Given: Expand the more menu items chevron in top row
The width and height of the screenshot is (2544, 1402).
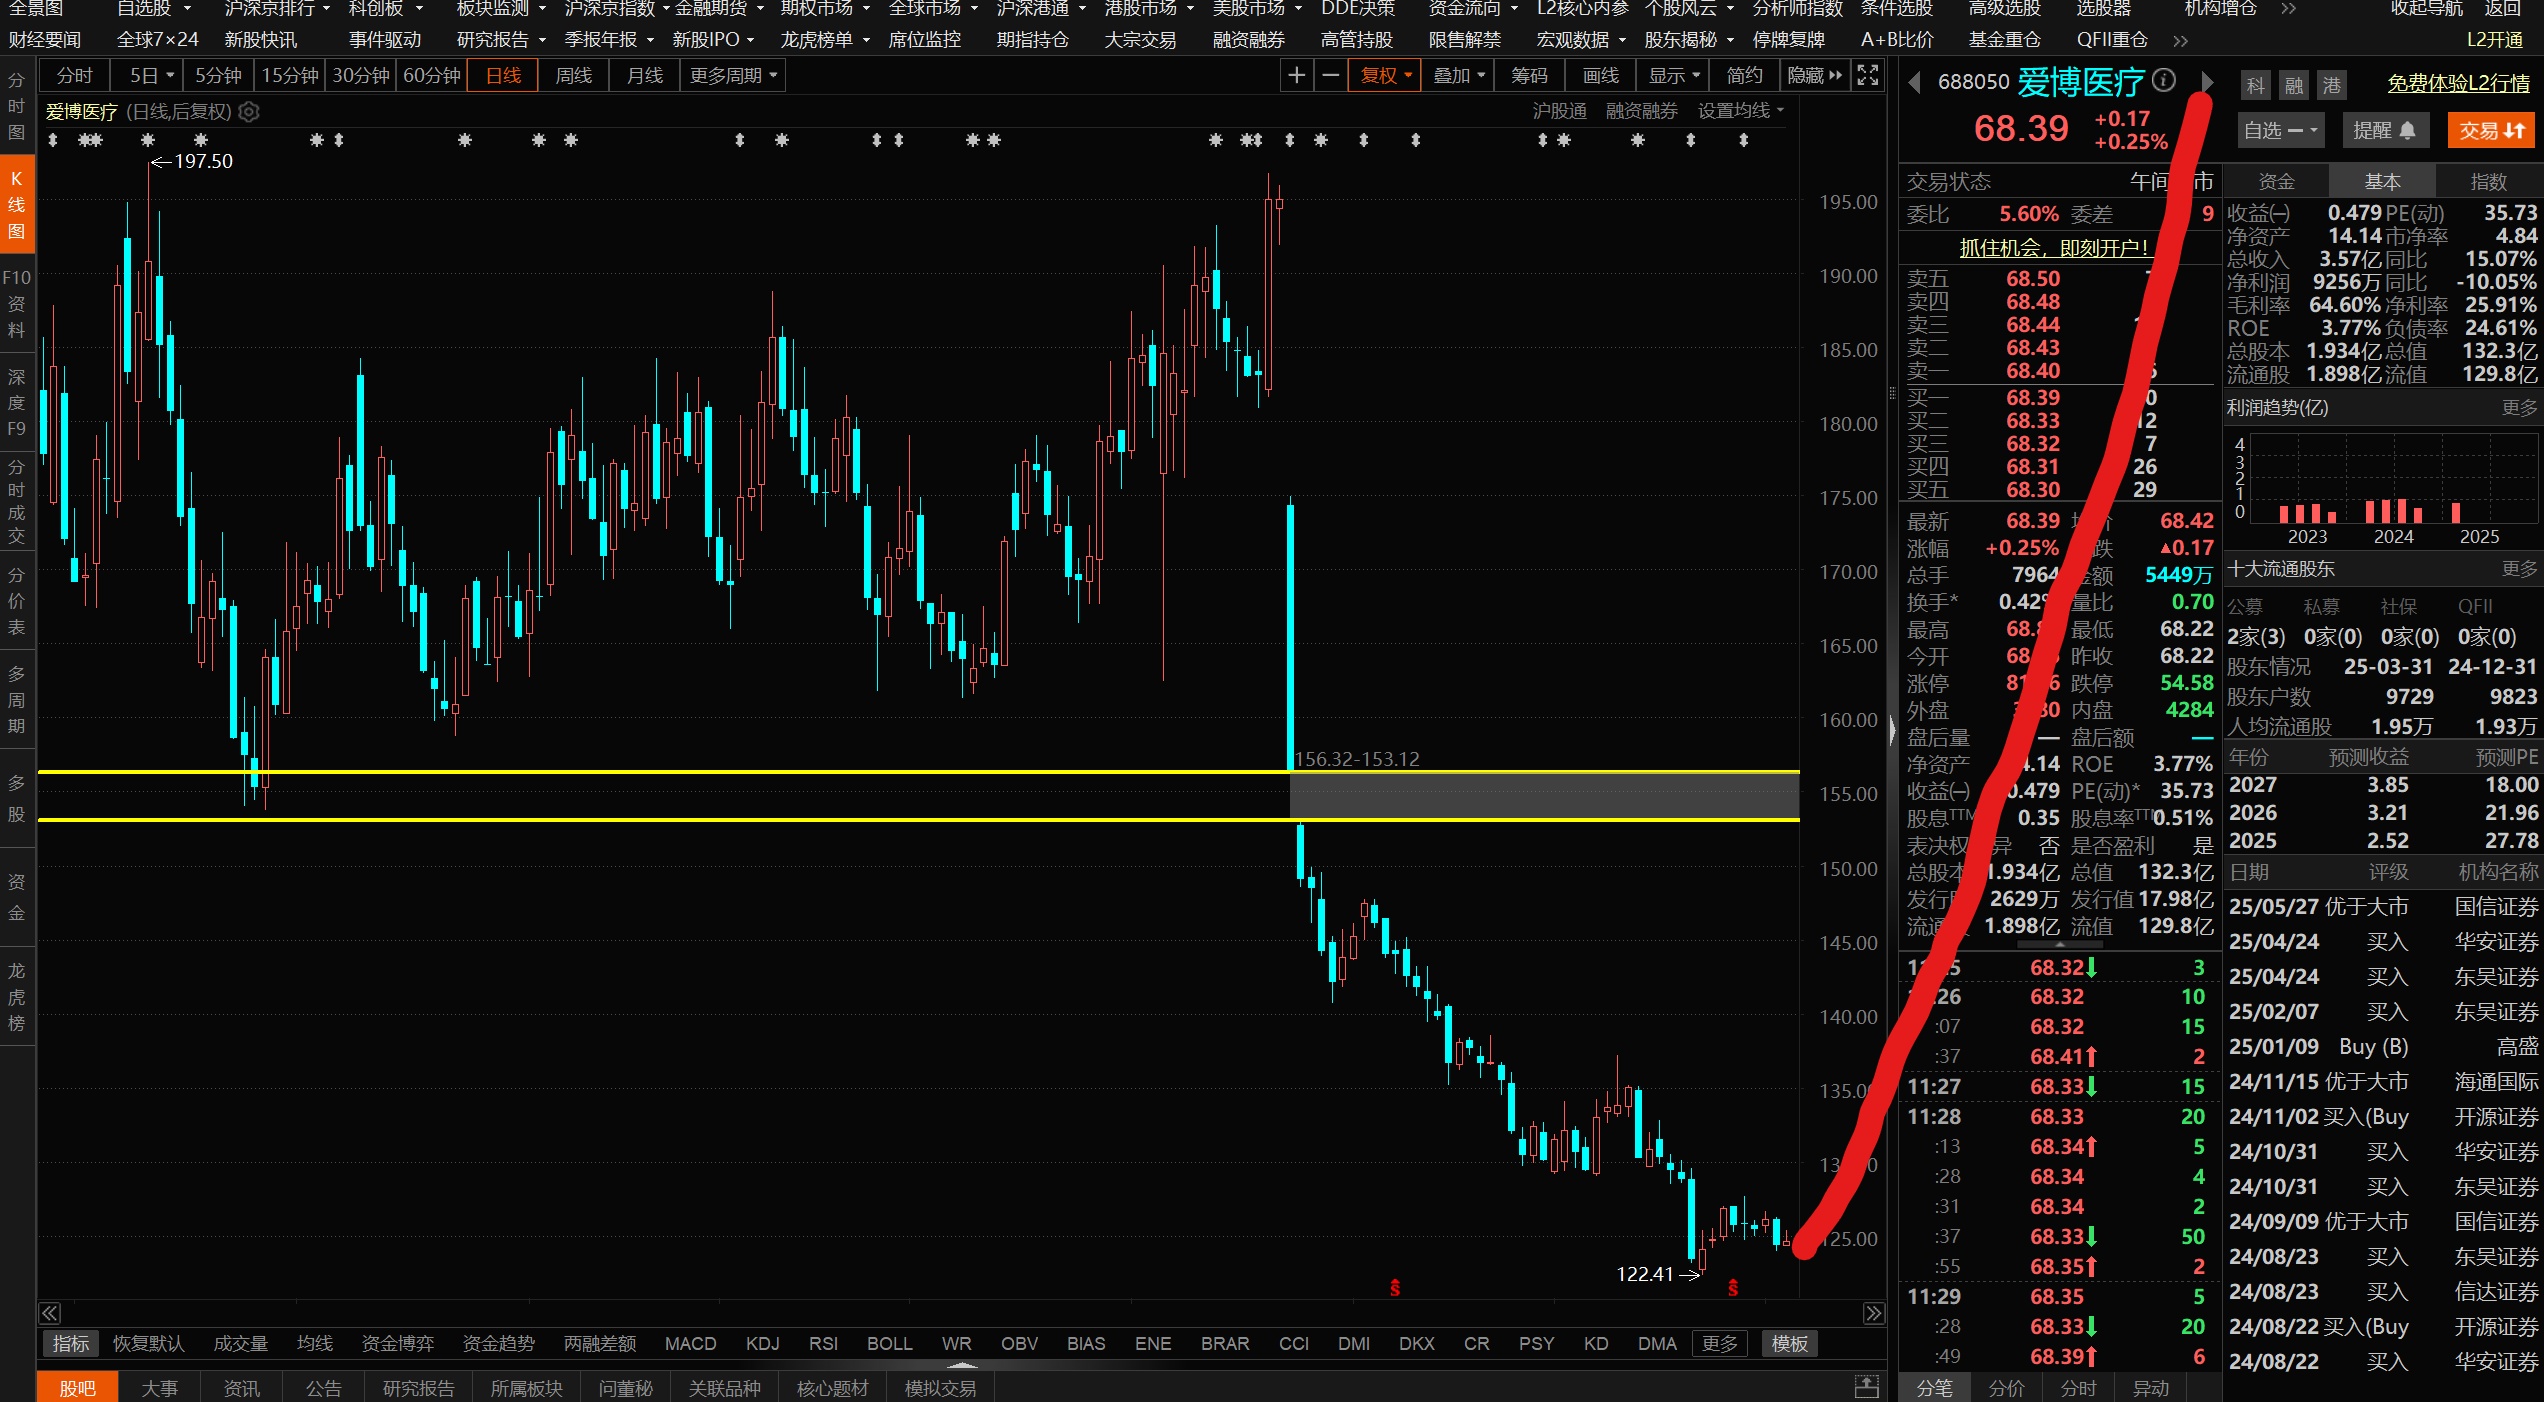Looking at the screenshot, I should [x=2288, y=9].
